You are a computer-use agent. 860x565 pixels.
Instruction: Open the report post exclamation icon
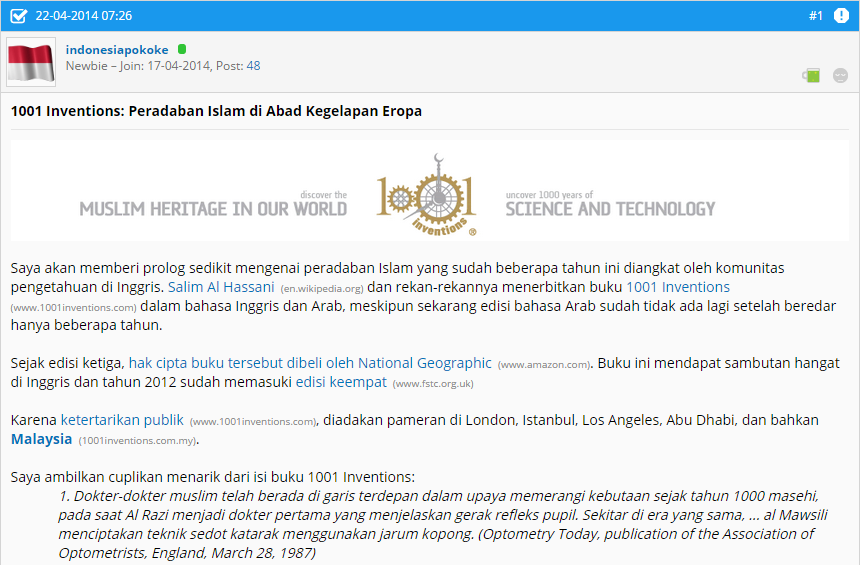pos(841,15)
